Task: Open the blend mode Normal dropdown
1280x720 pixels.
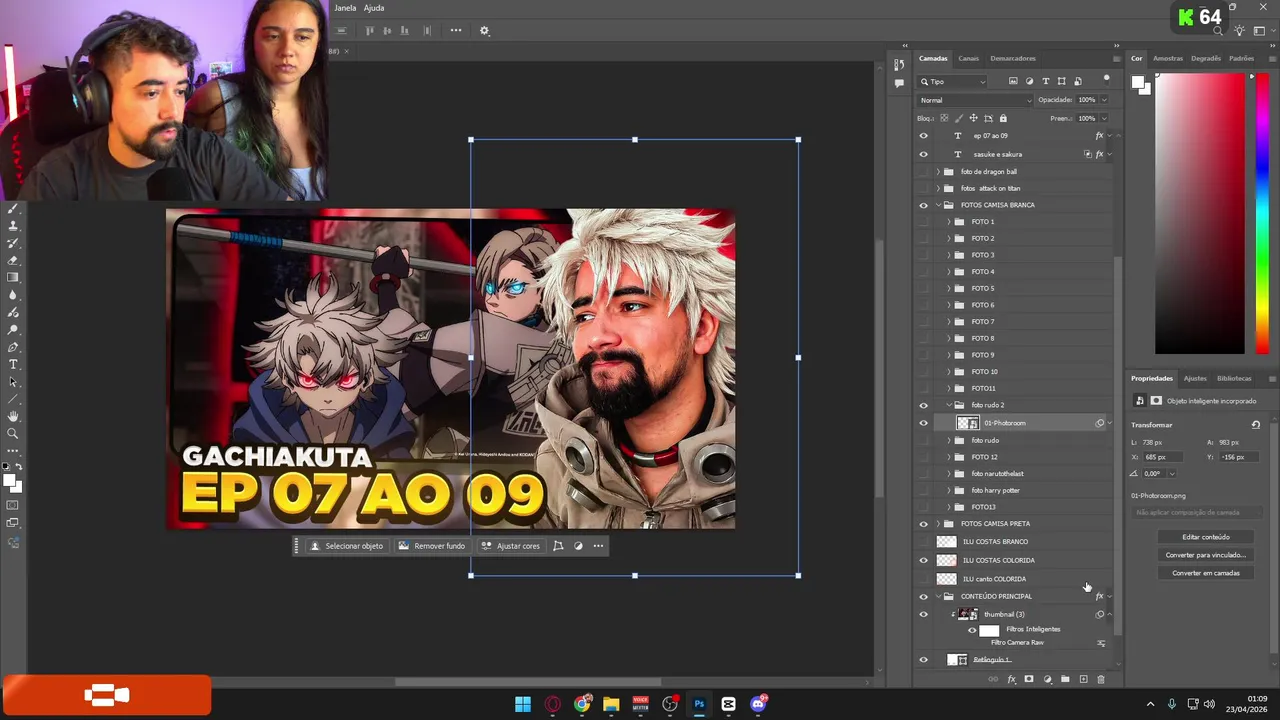Action: (x=975, y=100)
